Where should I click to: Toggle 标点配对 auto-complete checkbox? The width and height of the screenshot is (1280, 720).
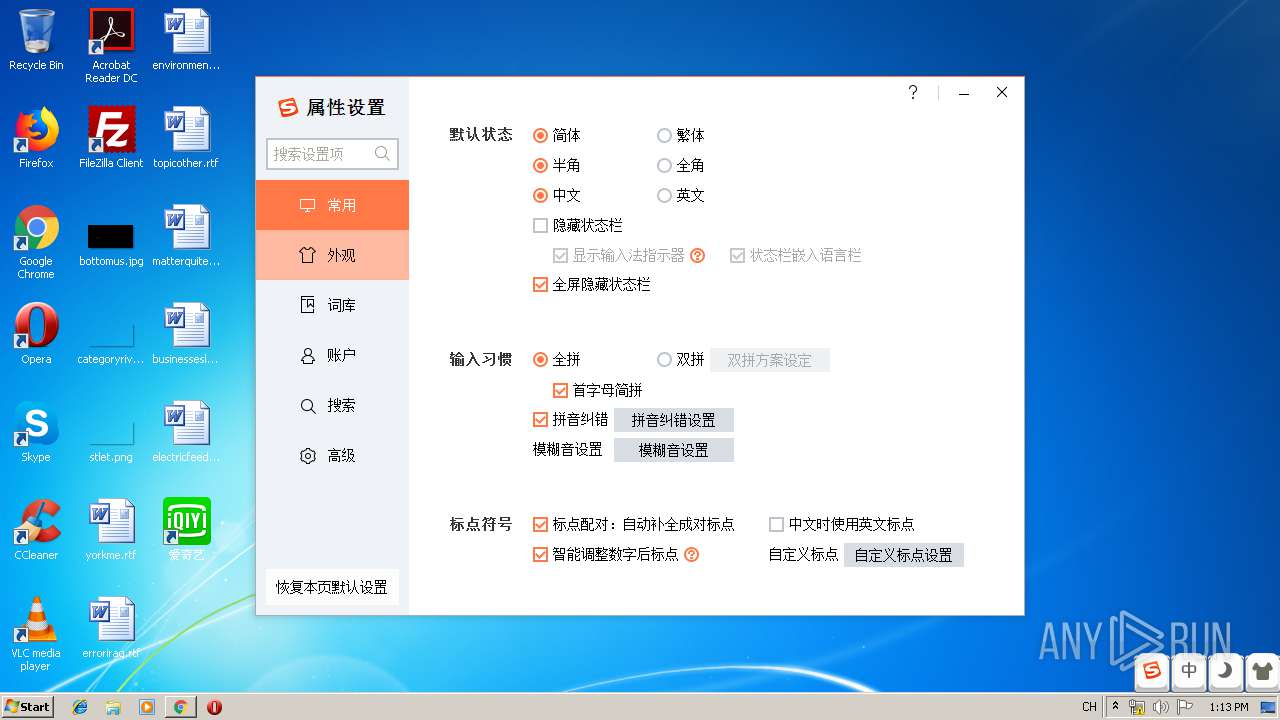[x=541, y=524]
